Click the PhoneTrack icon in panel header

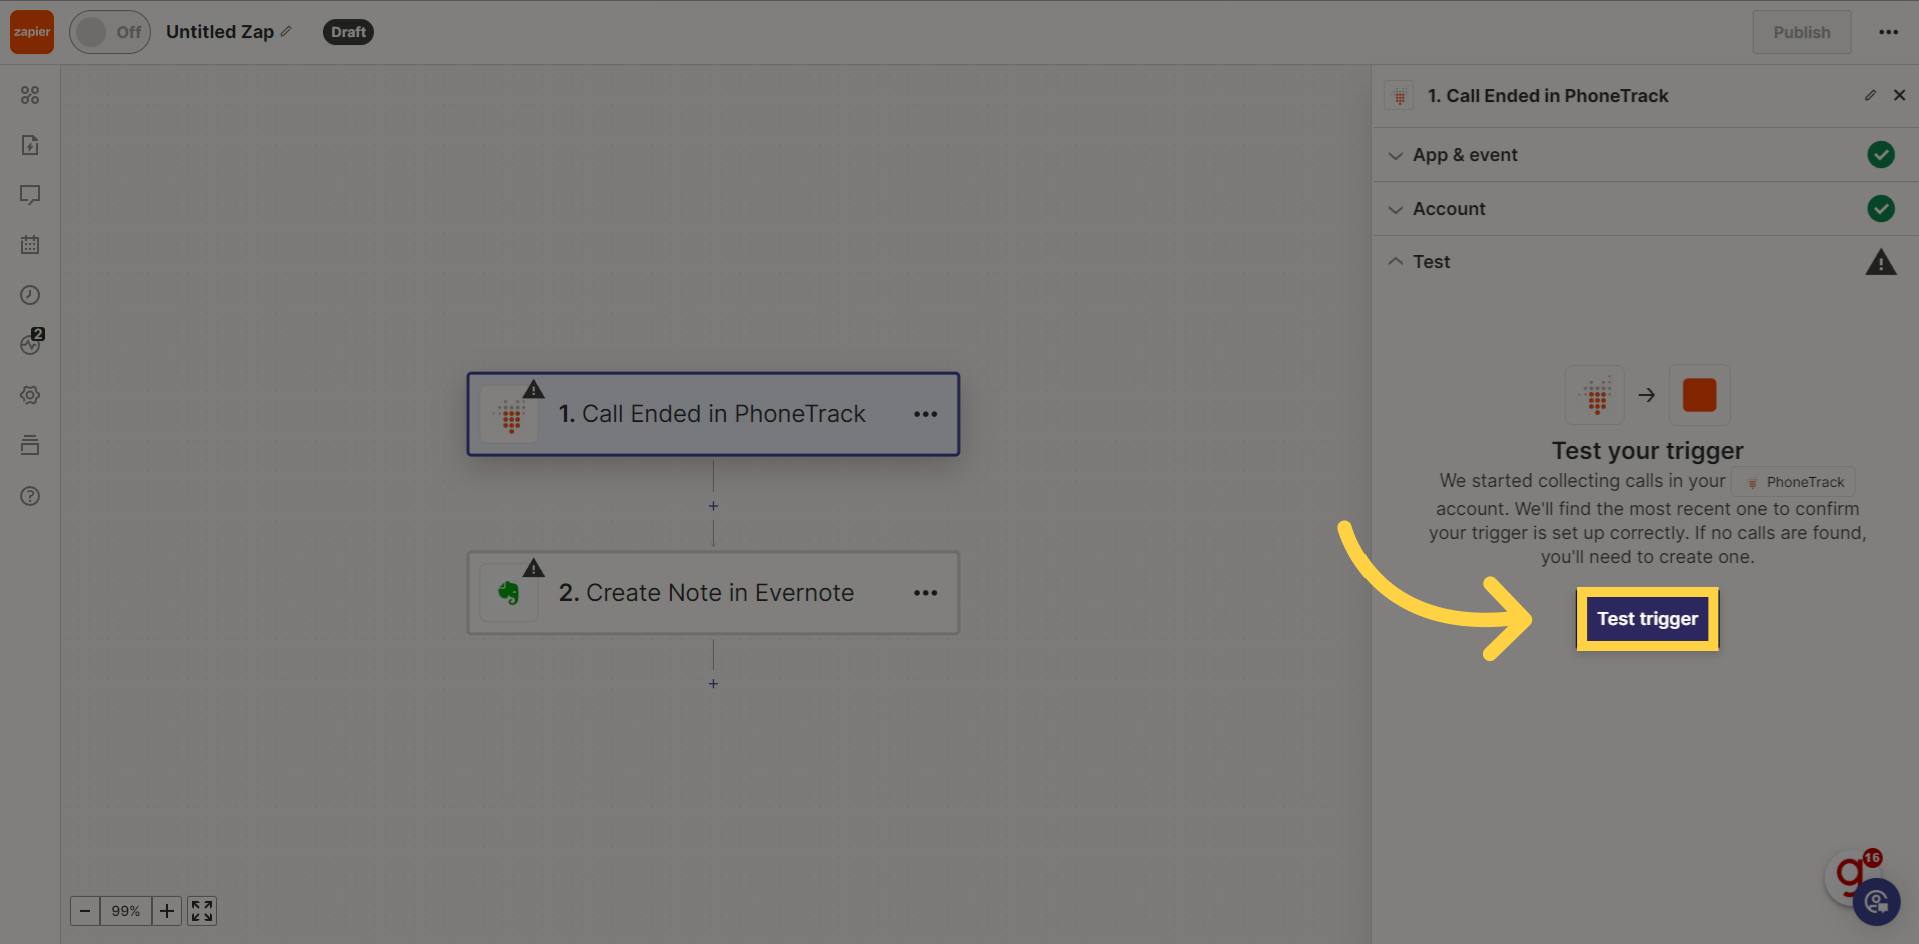coord(1399,96)
